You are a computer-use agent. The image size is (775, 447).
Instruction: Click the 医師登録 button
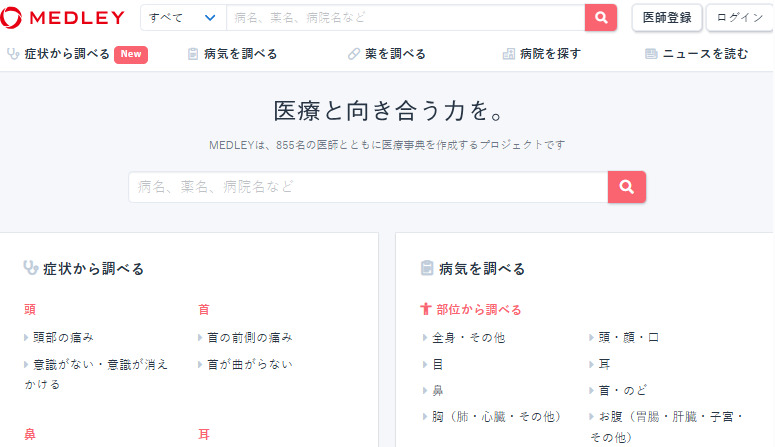pyautogui.click(x=666, y=17)
